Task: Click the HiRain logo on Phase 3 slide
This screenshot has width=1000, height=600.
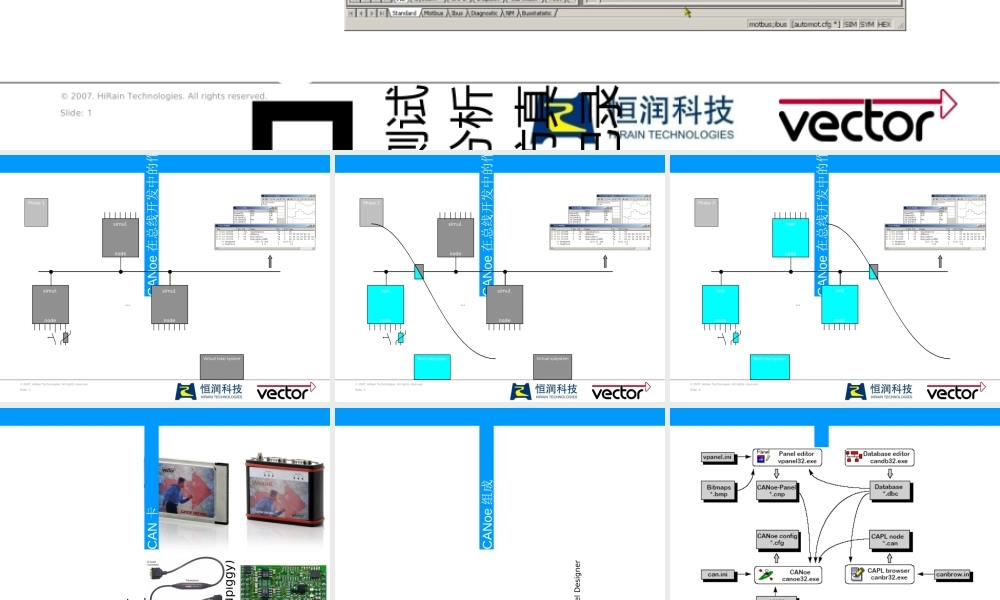Action: (879, 391)
